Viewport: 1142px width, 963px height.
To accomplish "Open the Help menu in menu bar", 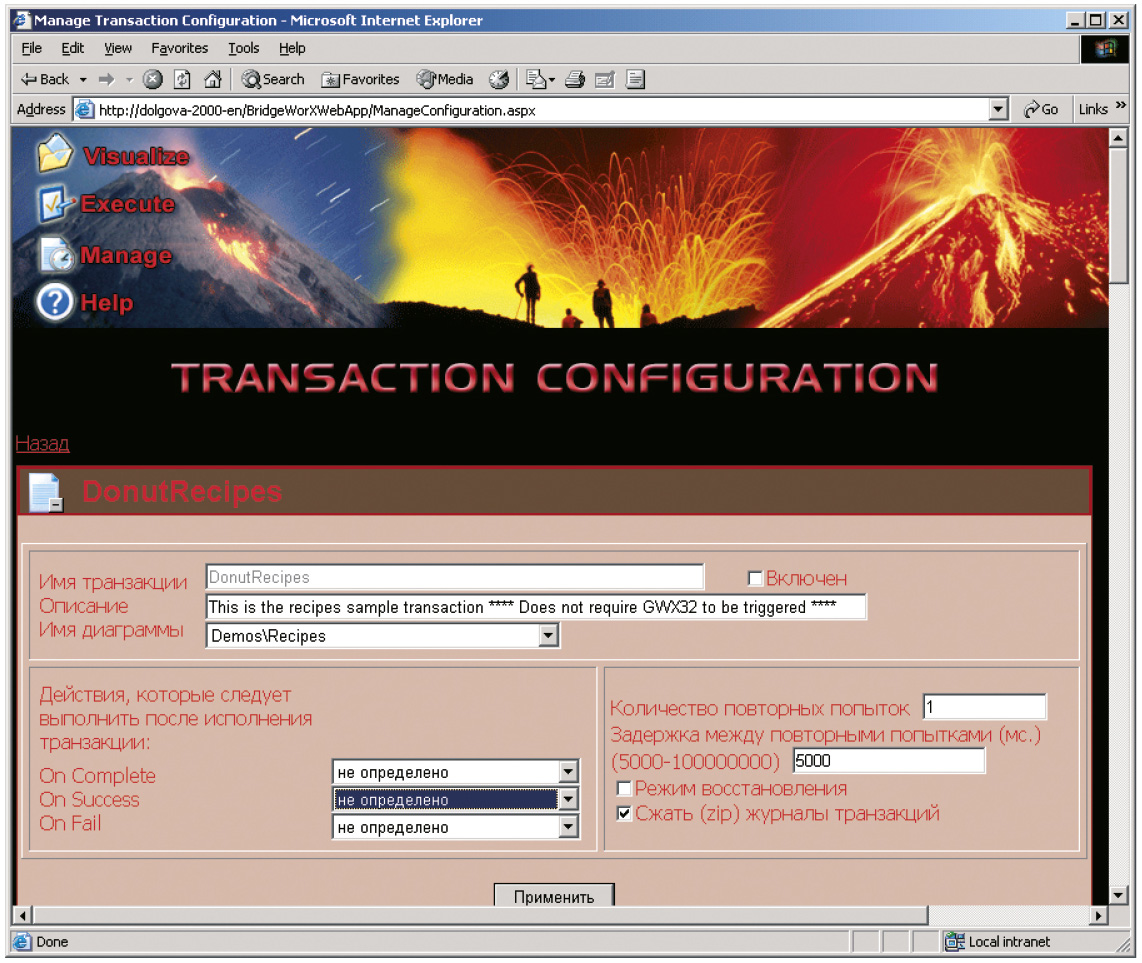I will (x=291, y=48).
